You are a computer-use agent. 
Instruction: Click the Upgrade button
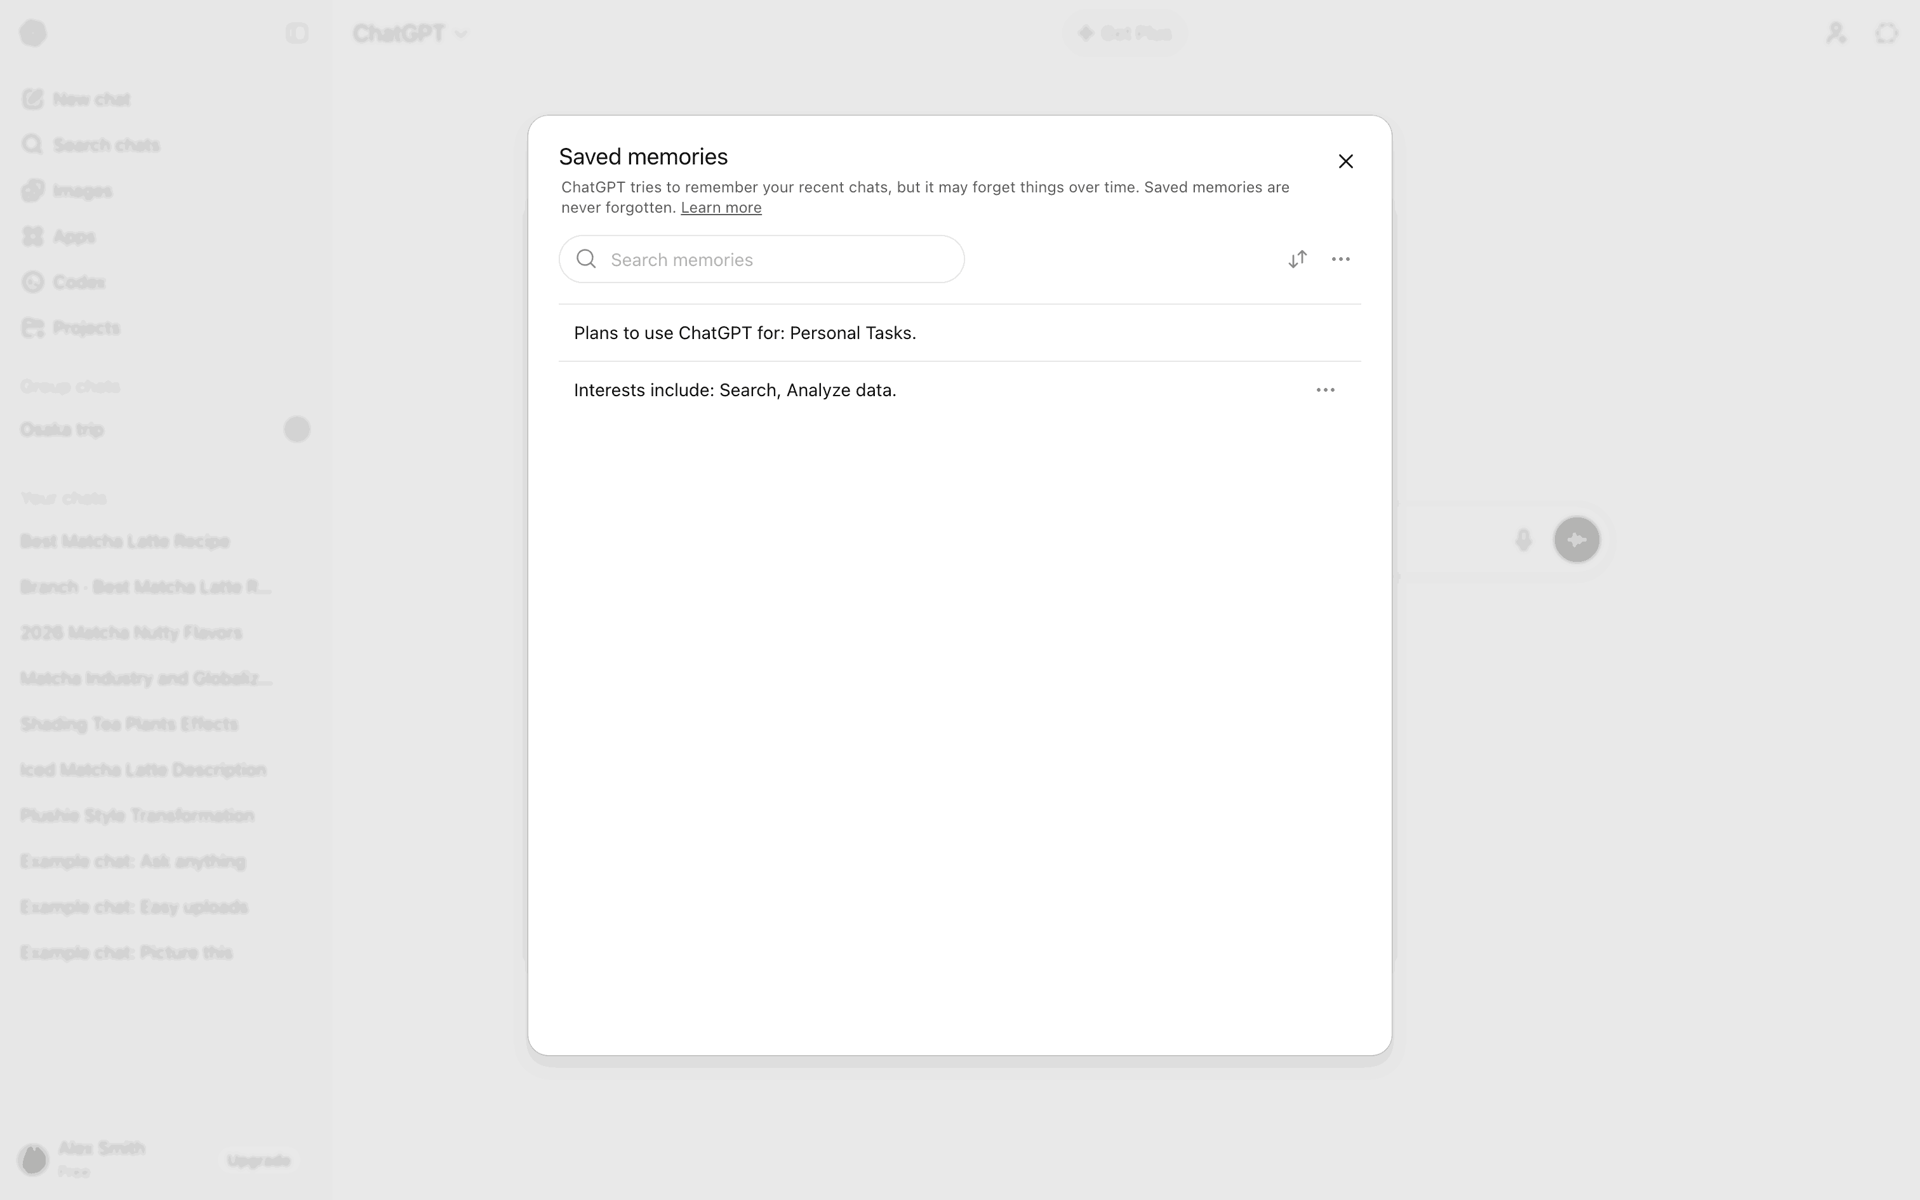259,1160
